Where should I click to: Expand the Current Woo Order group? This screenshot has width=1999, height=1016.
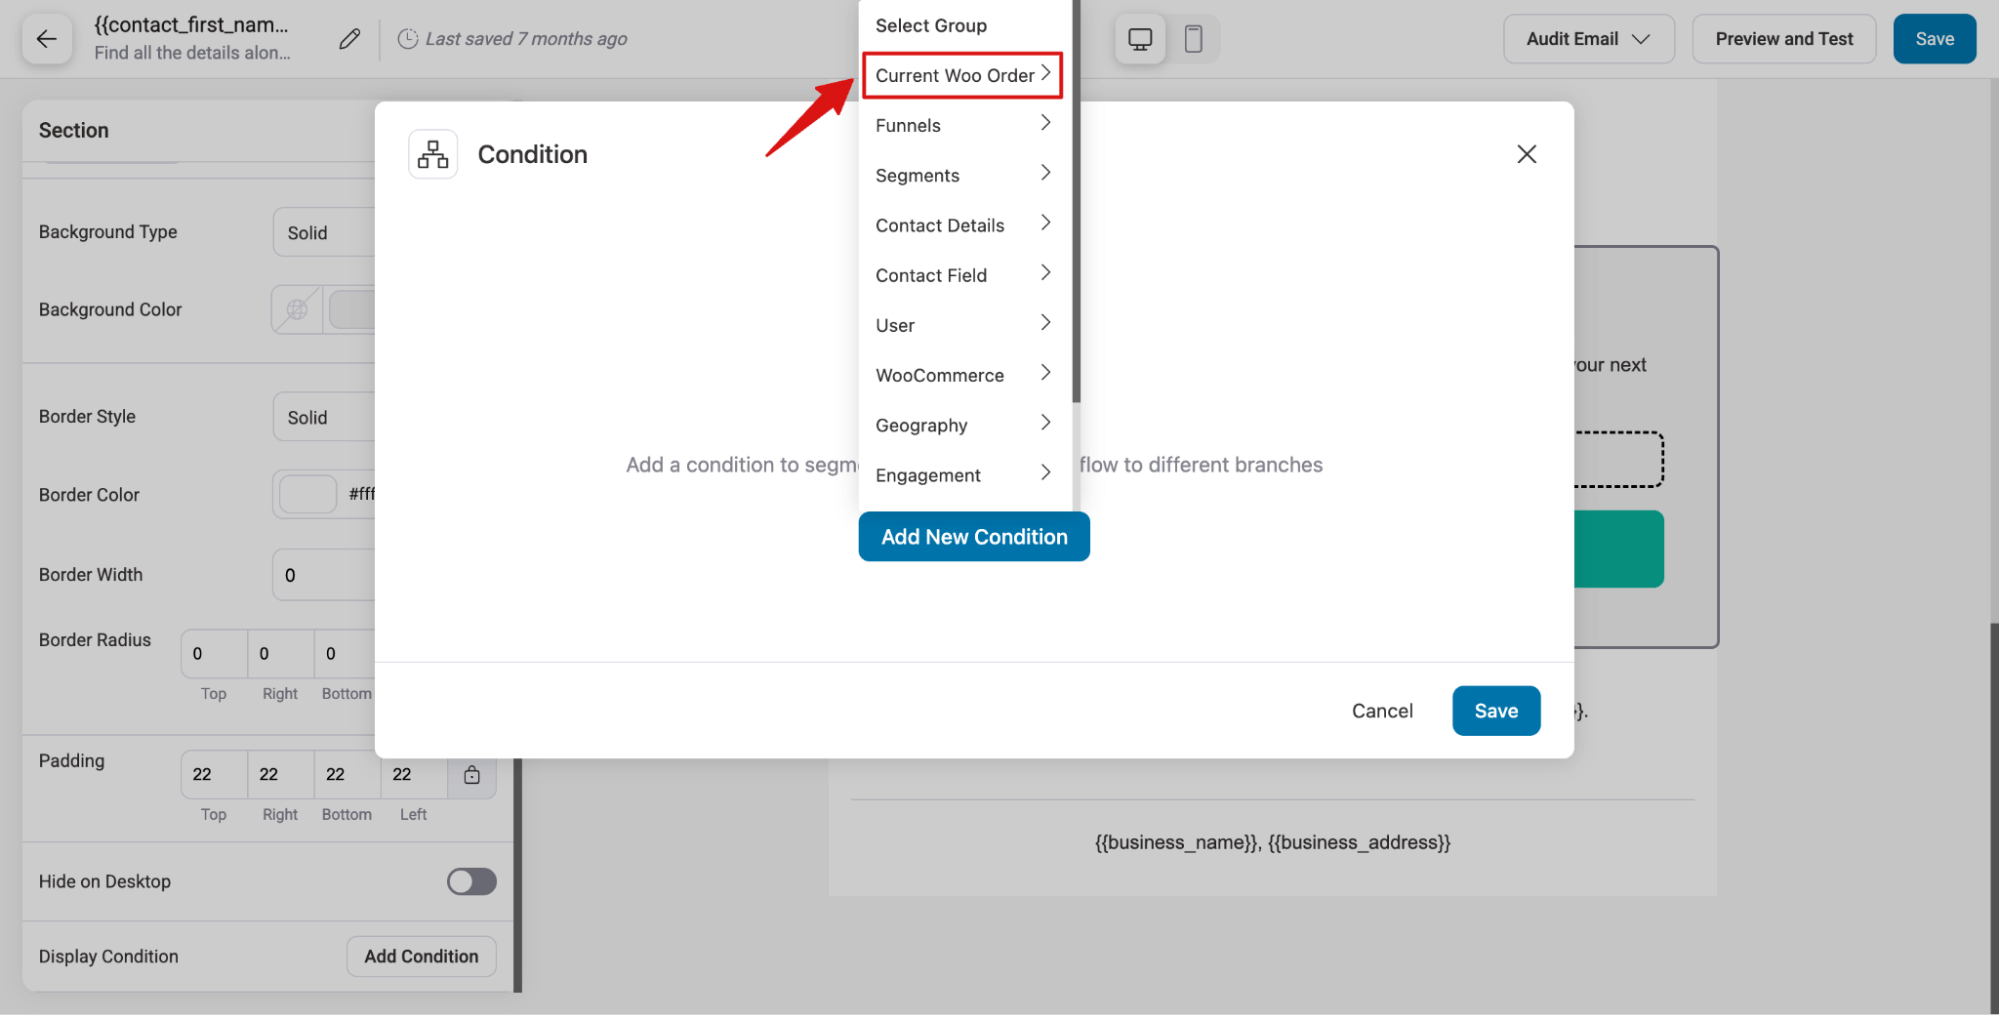coord(962,75)
